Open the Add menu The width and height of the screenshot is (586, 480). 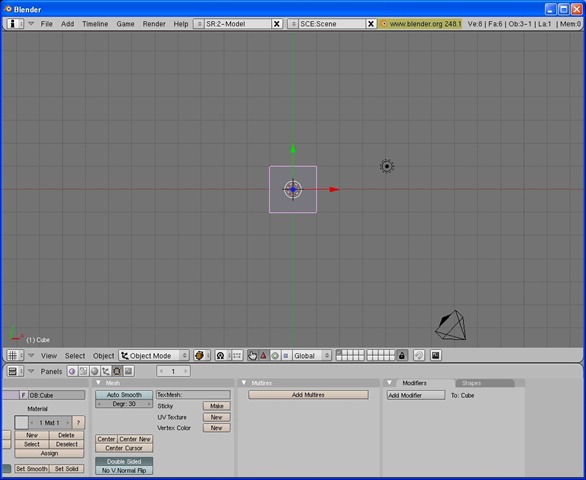[67, 24]
